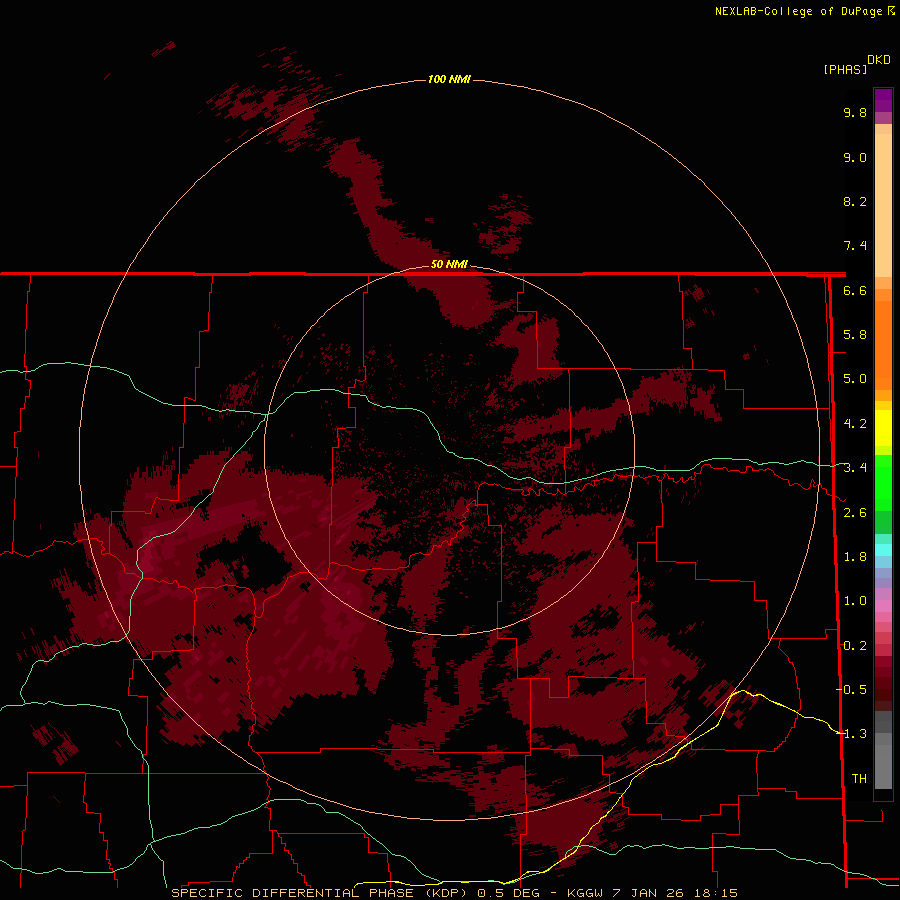Pick the yellow segment of the color bar
This screenshot has width=900, height=900.
pos(883,428)
